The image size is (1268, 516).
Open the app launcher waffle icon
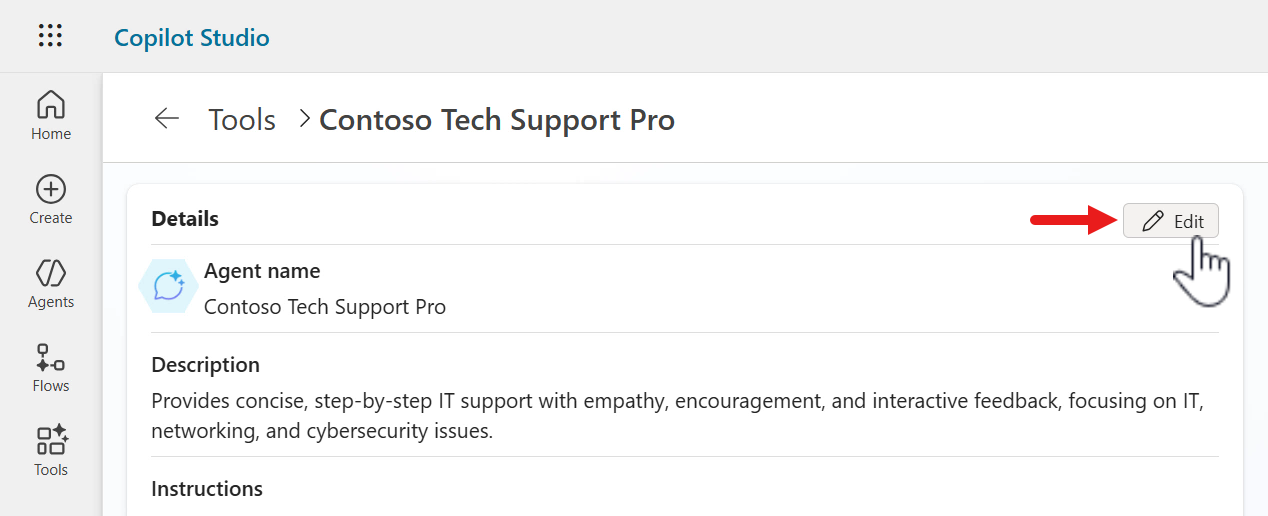point(50,37)
